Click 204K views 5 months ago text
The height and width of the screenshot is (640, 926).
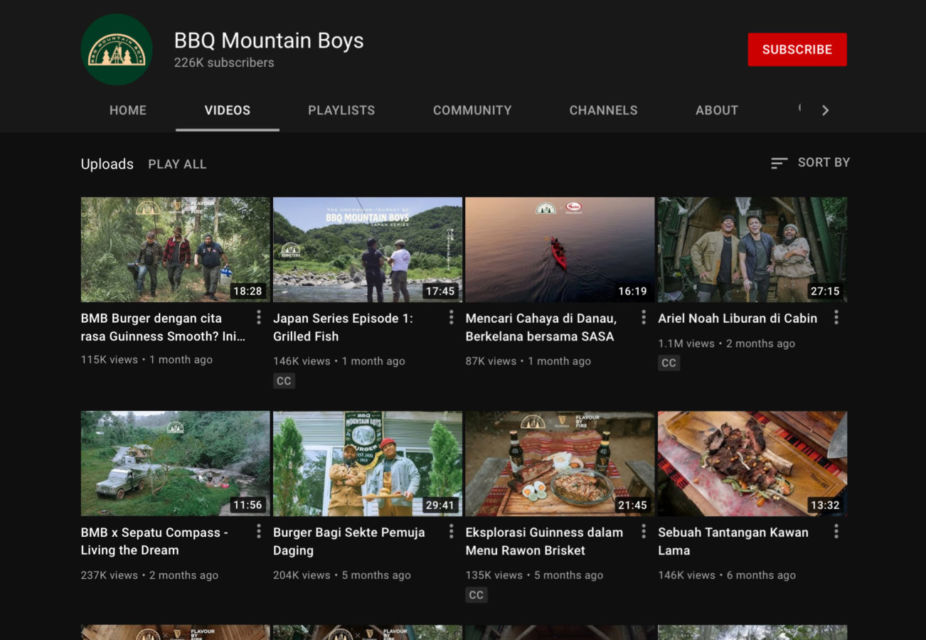342,575
